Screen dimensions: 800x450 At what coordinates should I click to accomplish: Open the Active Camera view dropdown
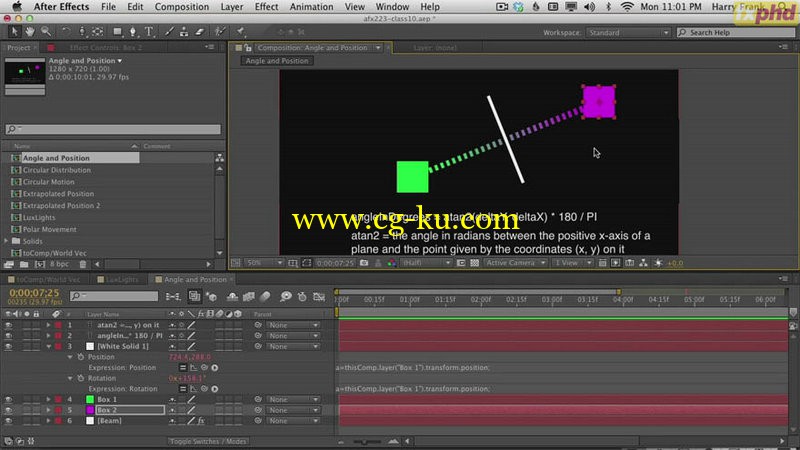515,263
